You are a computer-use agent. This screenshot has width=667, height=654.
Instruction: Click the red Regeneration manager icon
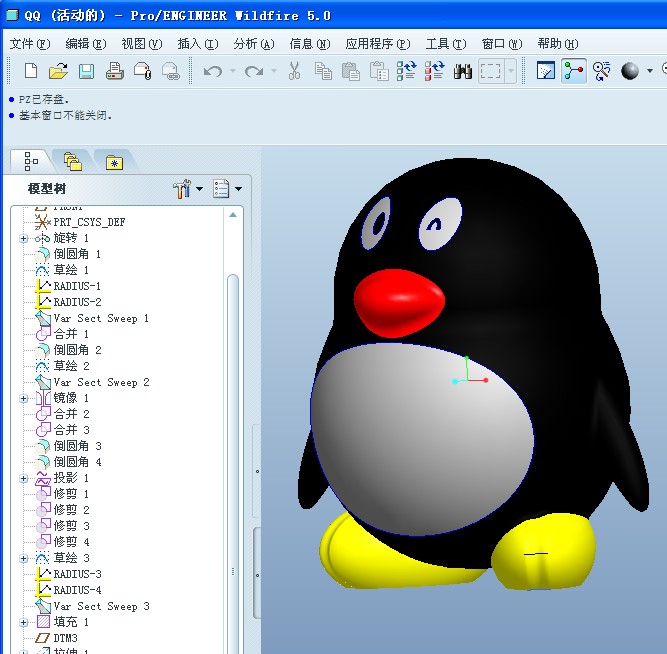(434, 71)
